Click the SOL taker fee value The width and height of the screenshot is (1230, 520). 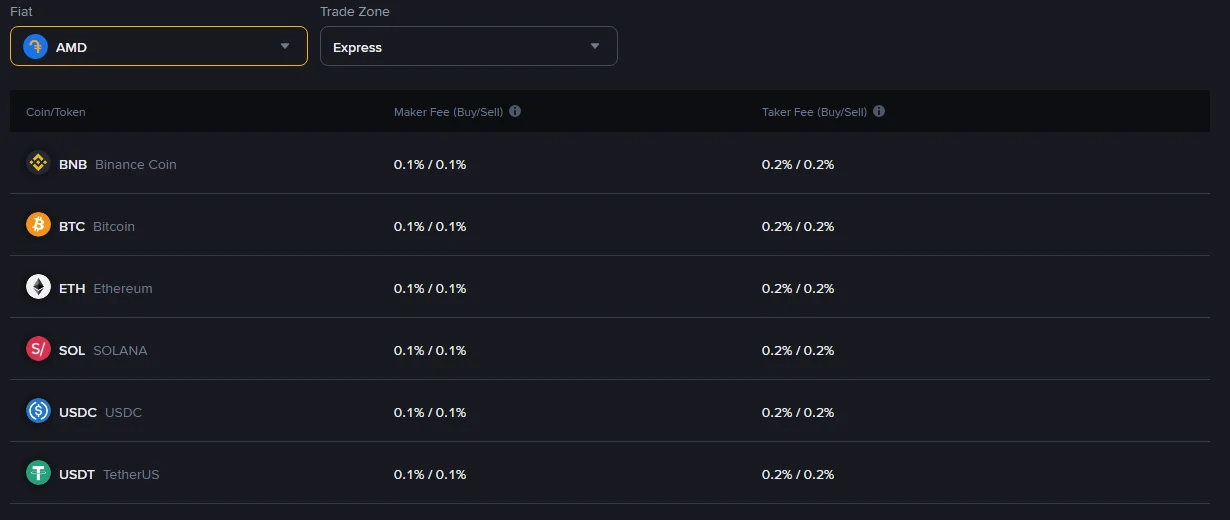(798, 351)
